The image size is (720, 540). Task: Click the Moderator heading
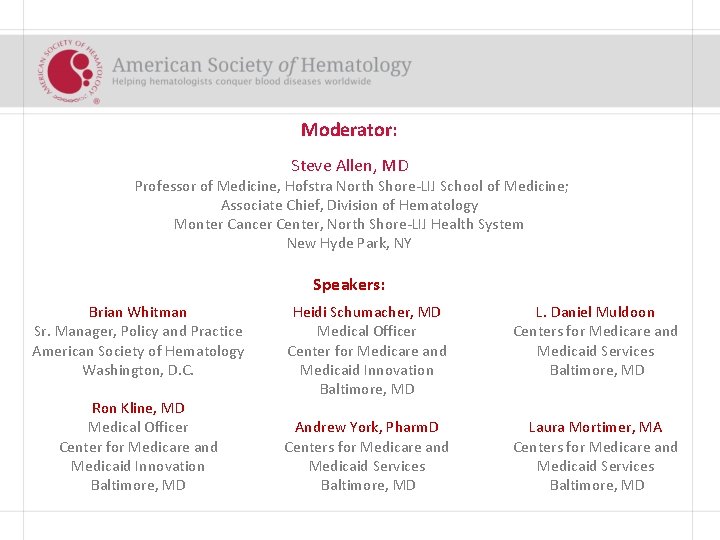[x=349, y=130]
